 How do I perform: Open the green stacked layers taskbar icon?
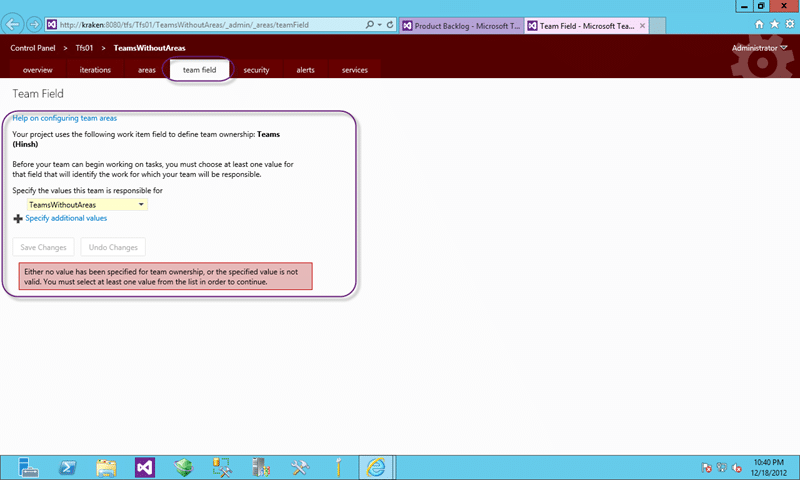[184, 467]
